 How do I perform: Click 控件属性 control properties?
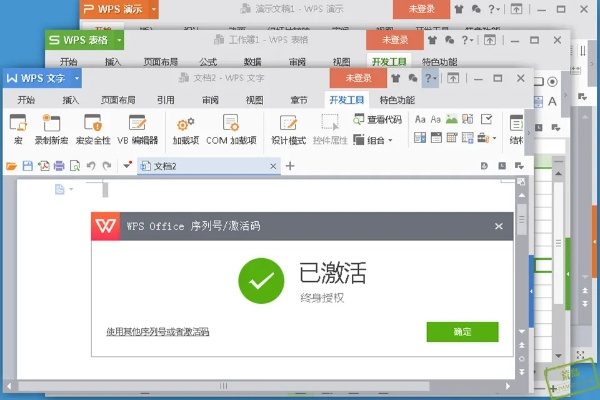tap(330, 129)
